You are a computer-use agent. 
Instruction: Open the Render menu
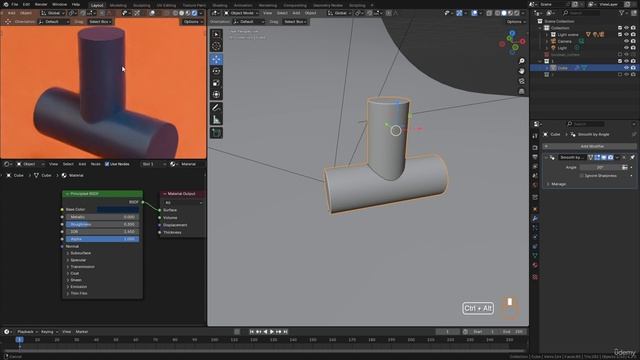tap(41, 4)
